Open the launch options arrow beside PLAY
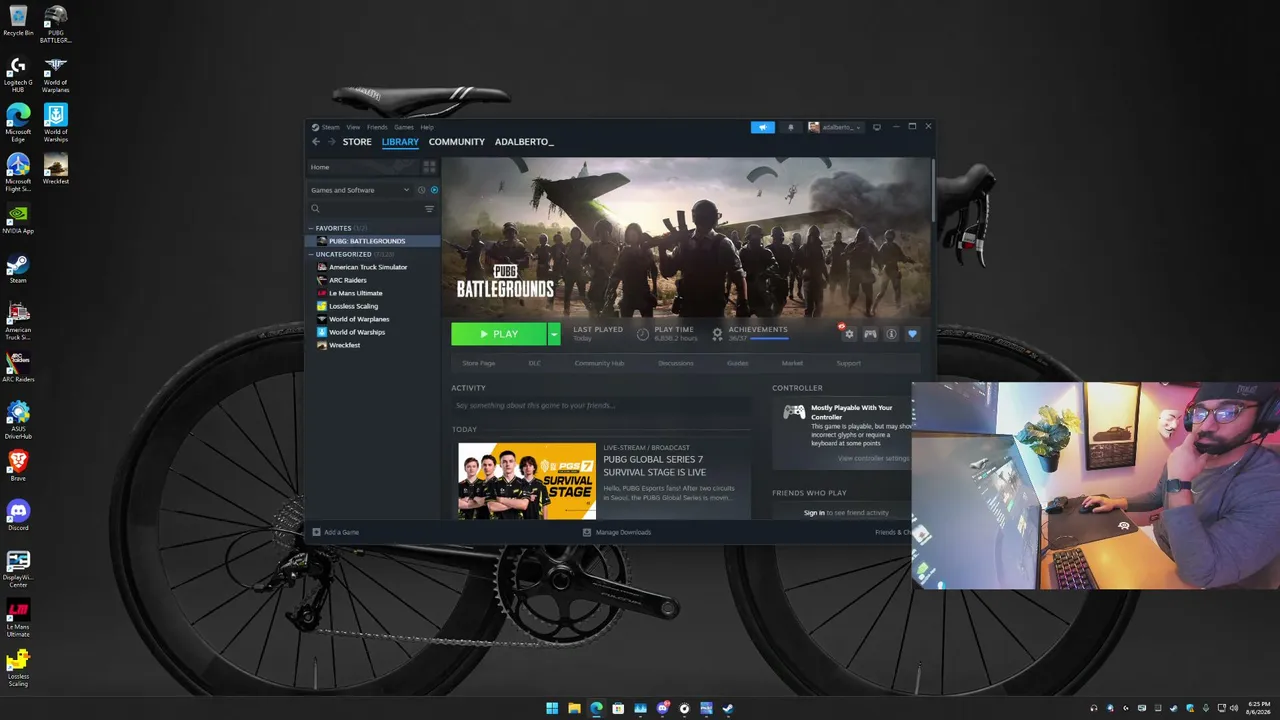Image resolution: width=1280 pixels, height=720 pixels. (554, 334)
